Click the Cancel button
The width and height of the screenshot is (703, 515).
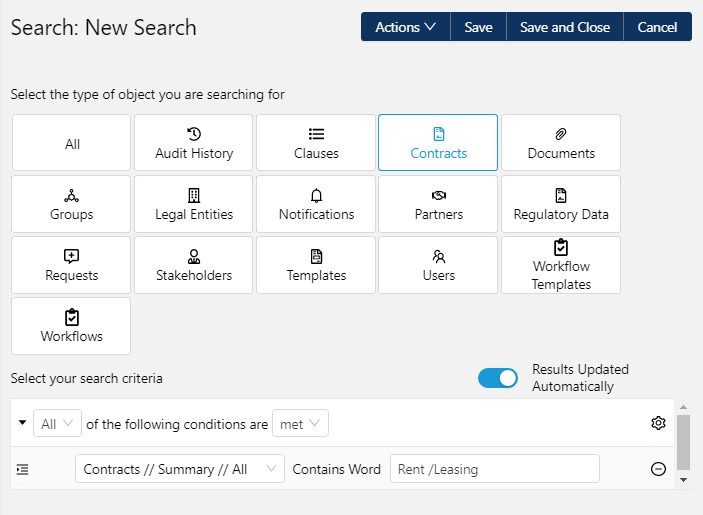coord(657,27)
